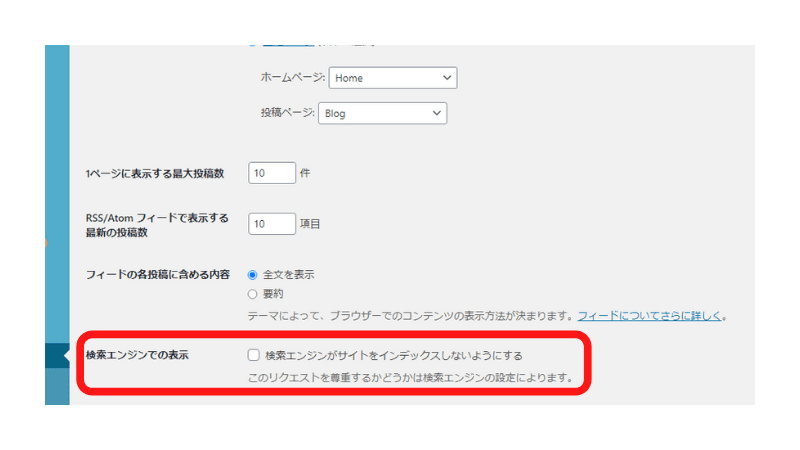Click the 検索エンジンでの表示 label text
Viewport: 800px width, 450px height.
pos(137,355)
